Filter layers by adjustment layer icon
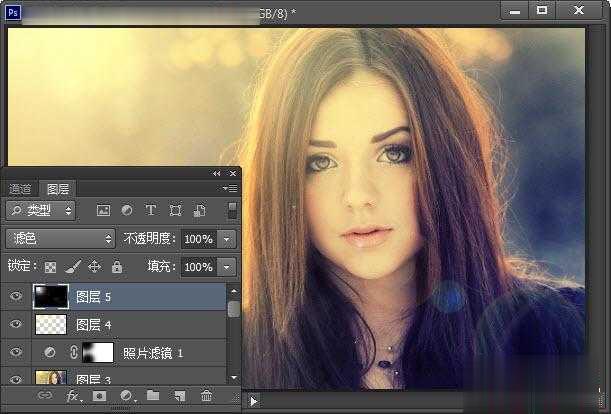Image resolution: width=611 pixels, height=414 pixels. [127, 211]
